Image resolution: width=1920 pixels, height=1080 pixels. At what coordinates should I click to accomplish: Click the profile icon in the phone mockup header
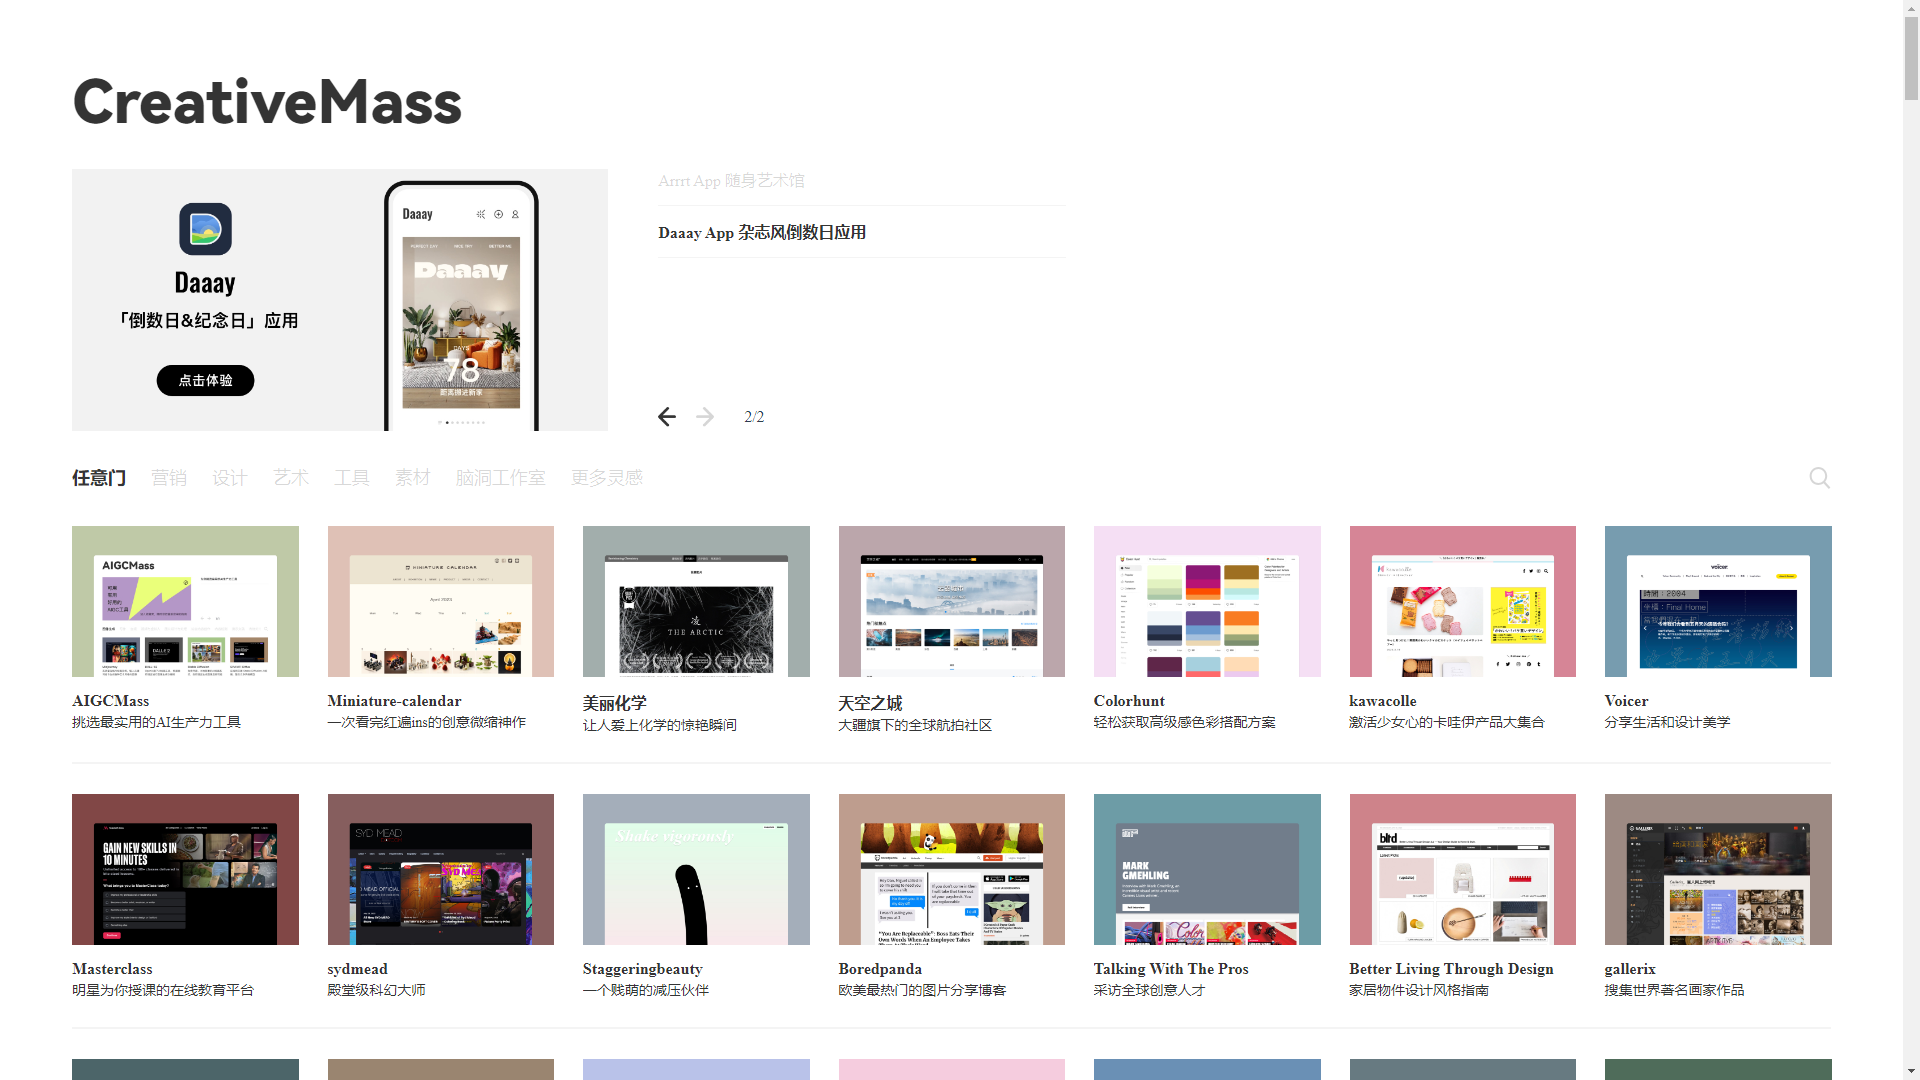pos(515,214)
